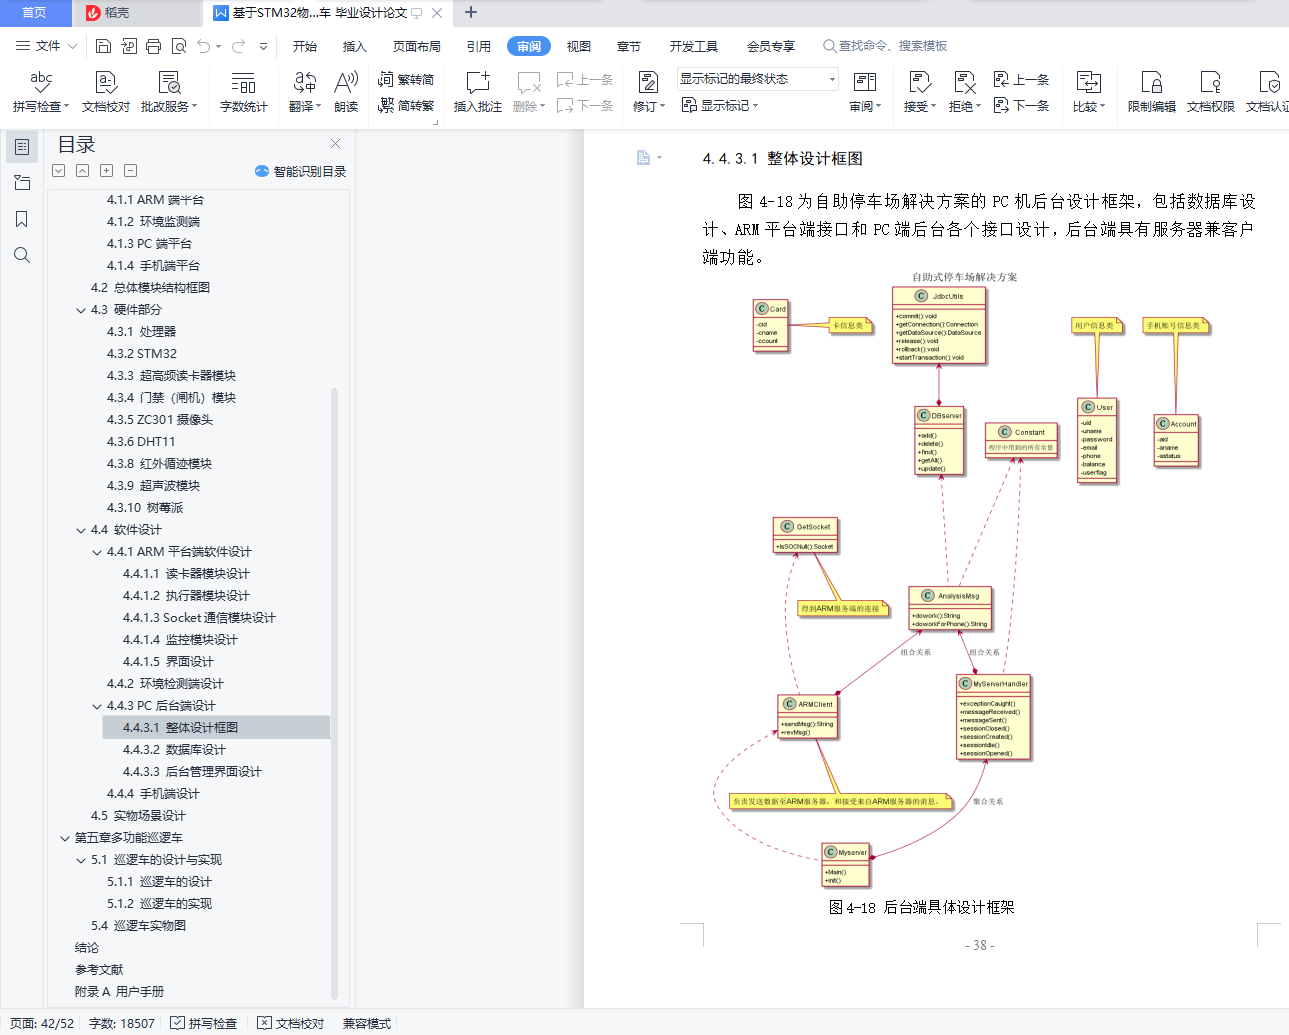The image size is (1289, 1035).
Task: Open the 接受 dropdown arrow
Action: coord(933,106)
